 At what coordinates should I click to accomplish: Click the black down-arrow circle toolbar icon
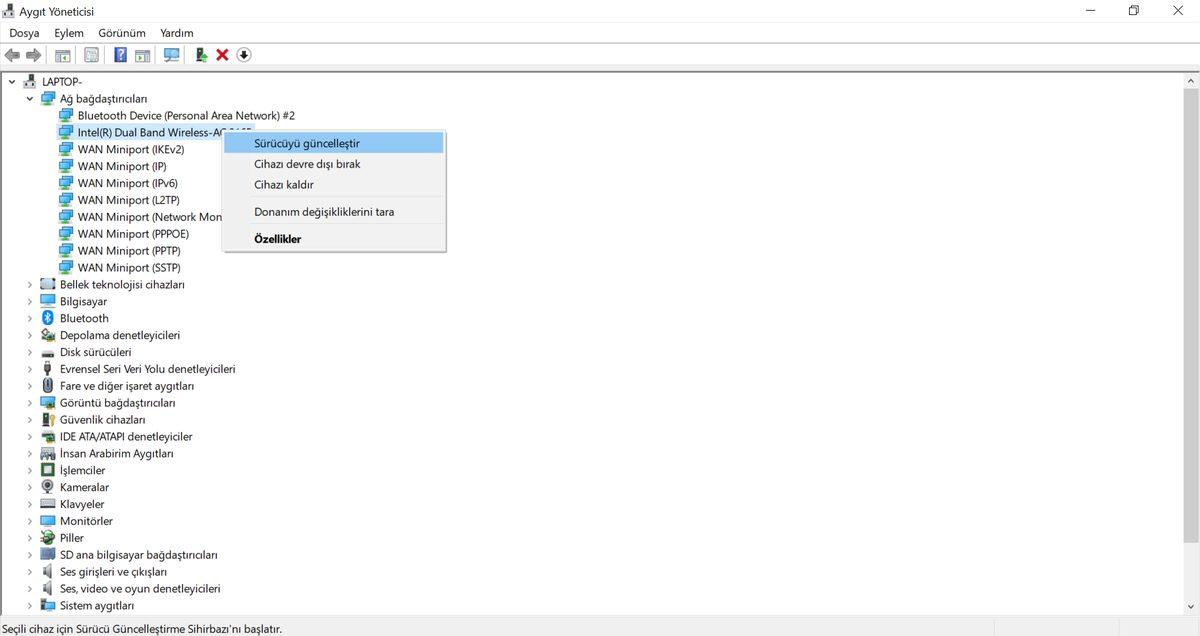tap(243, 55)
